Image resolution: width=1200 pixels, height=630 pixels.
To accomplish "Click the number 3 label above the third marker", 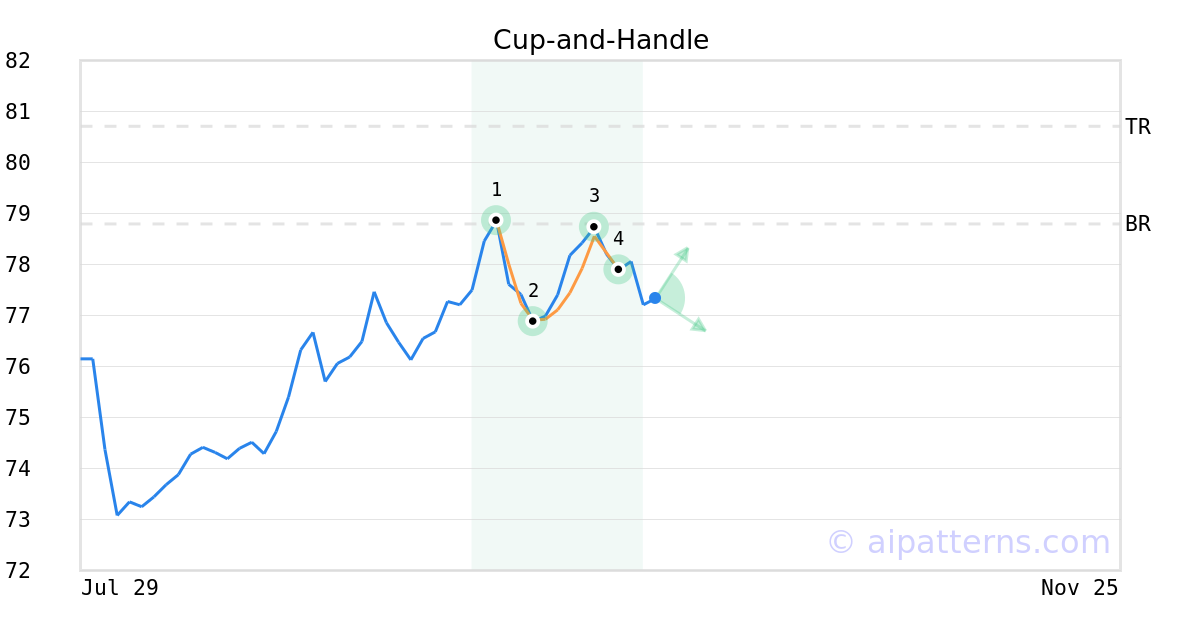I will [594, 196].
